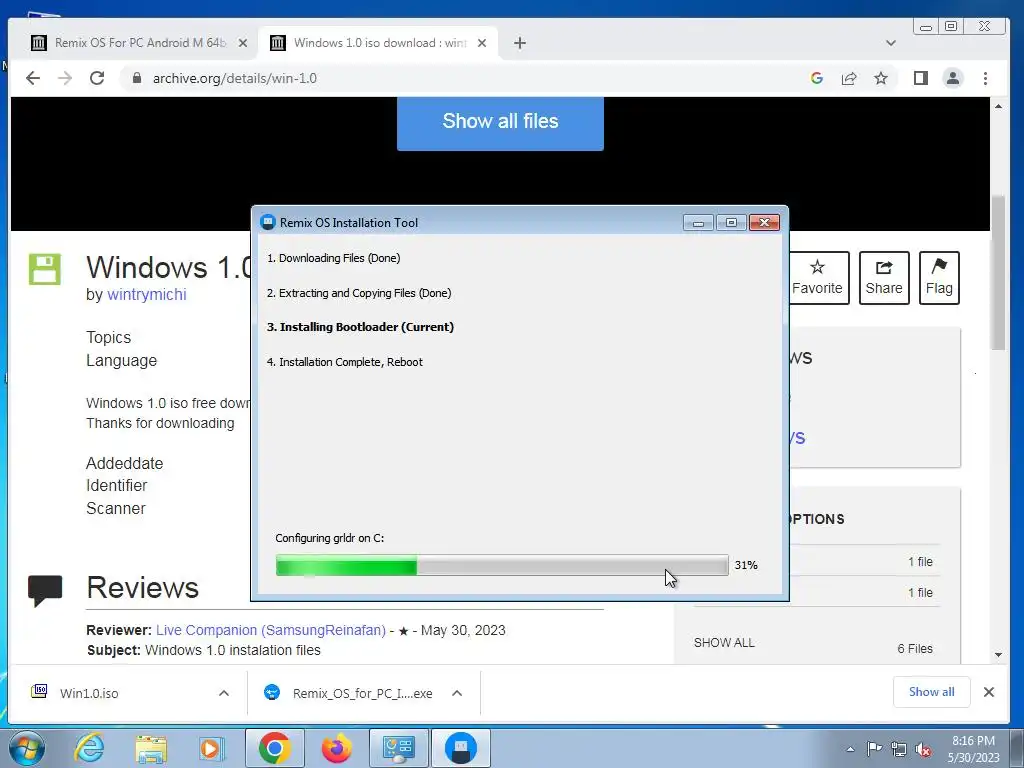Click step 3 Installing Bootloader (Current)

coord(360,327)
